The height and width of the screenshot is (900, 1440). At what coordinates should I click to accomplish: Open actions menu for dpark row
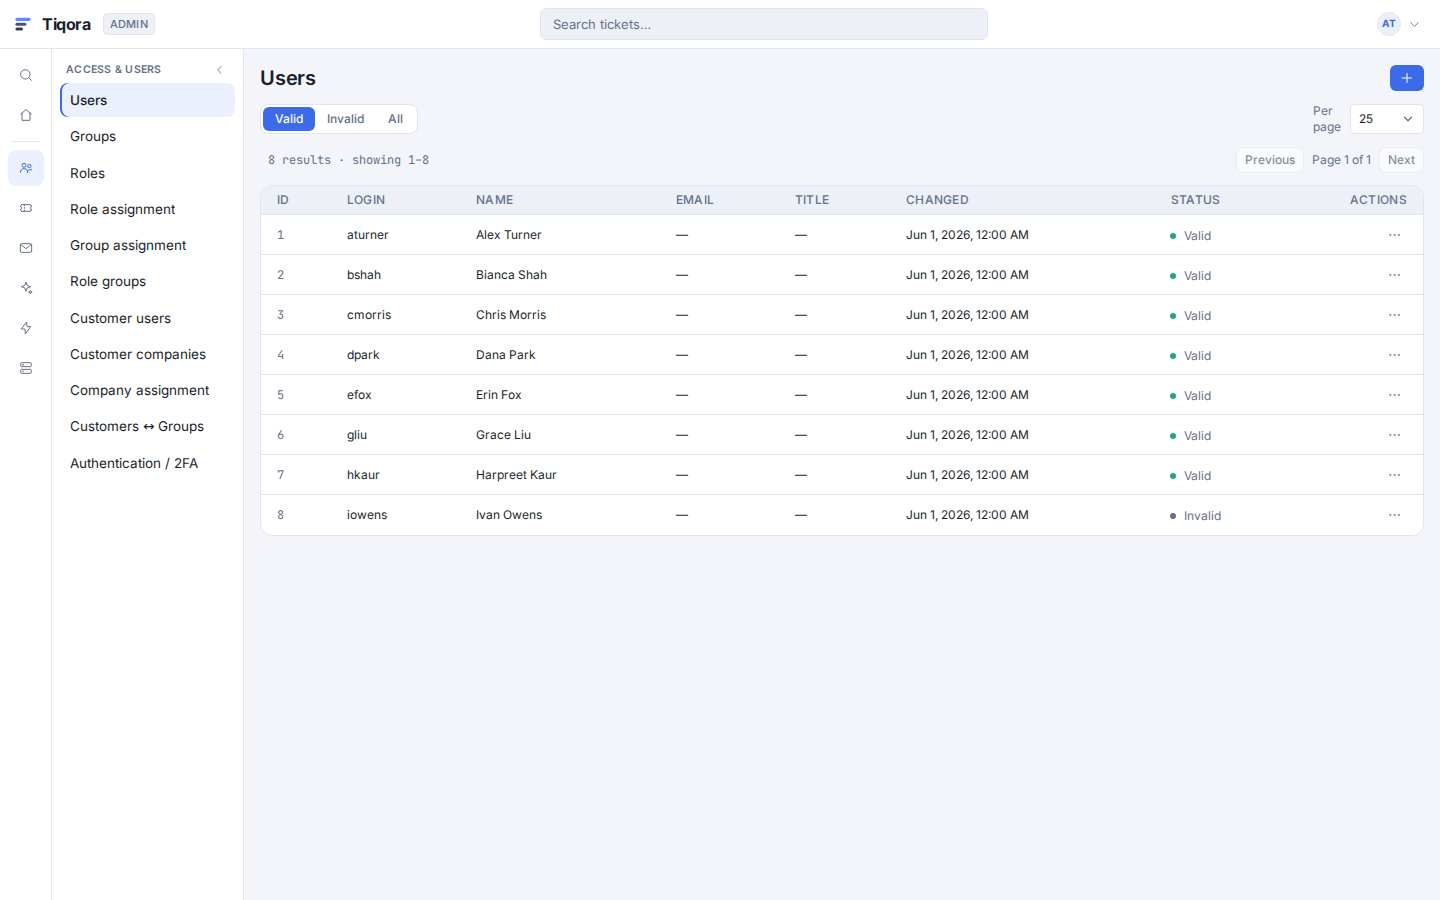point(1394,355)
